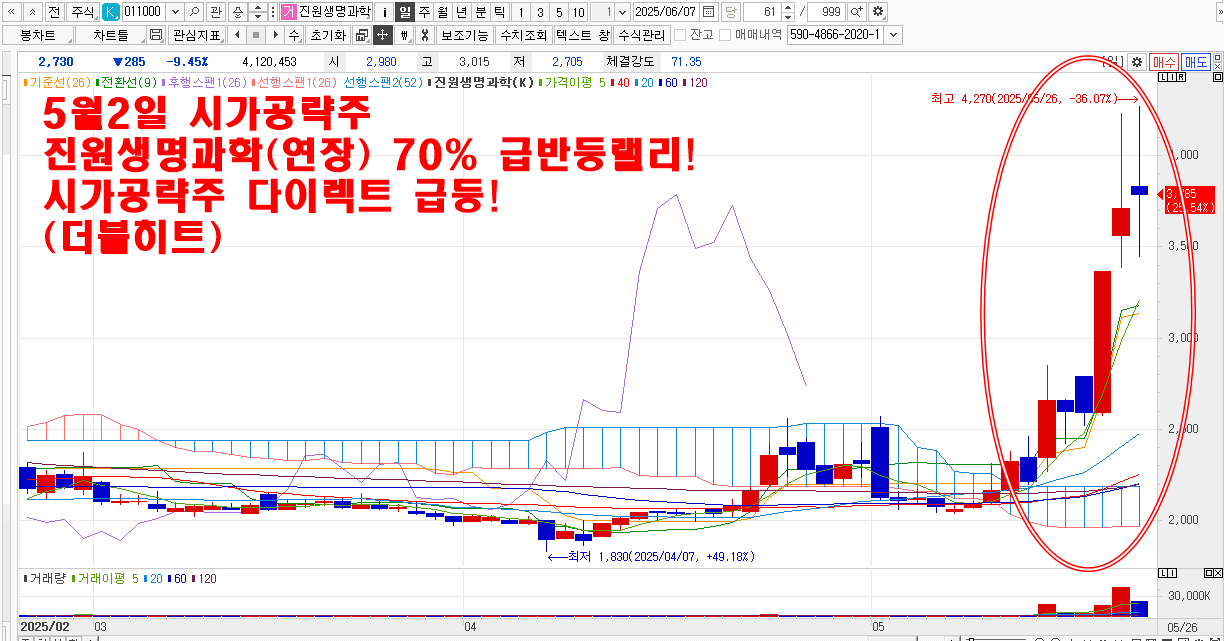Image resolution: width=1224 pixels, height=641 pixels.
Task: Open the 주식 market type dropdown
Action: [x=83, y=12]
